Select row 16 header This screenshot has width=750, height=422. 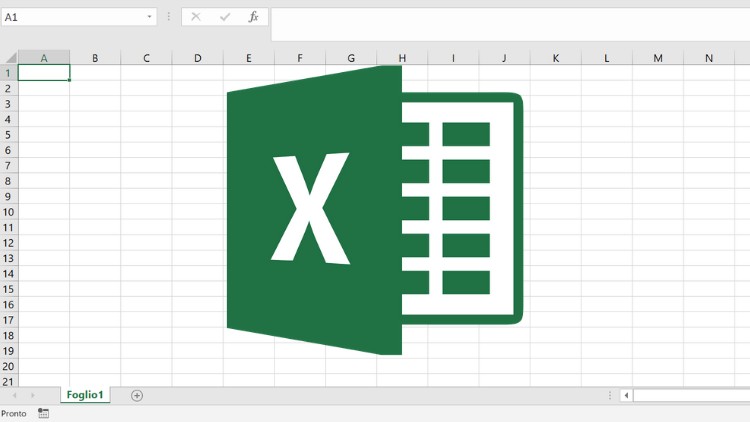pos(9,304)
